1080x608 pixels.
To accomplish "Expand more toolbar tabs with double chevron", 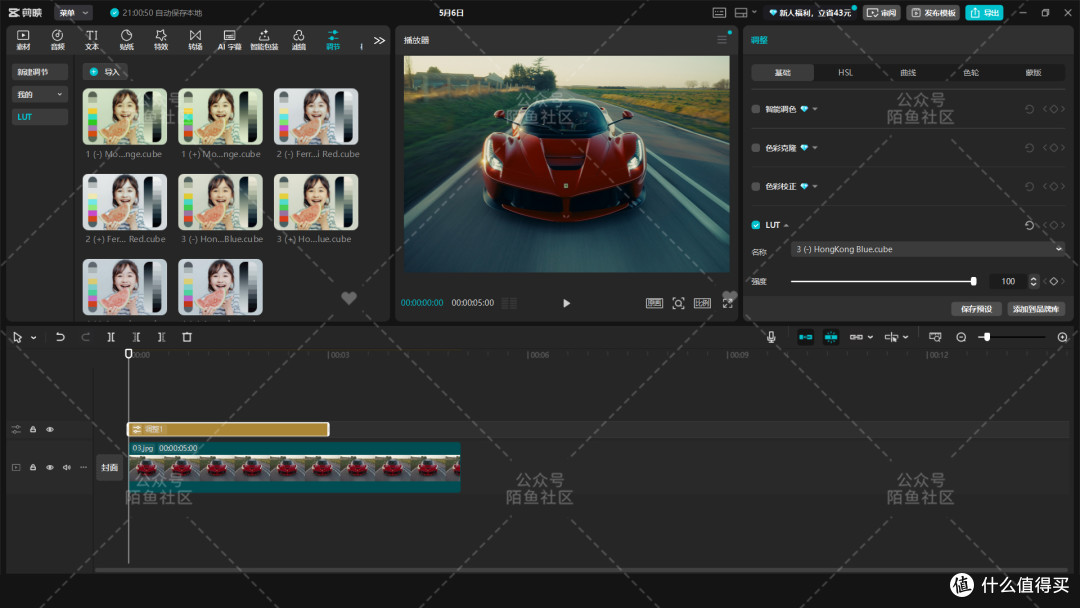I will 380,41.
